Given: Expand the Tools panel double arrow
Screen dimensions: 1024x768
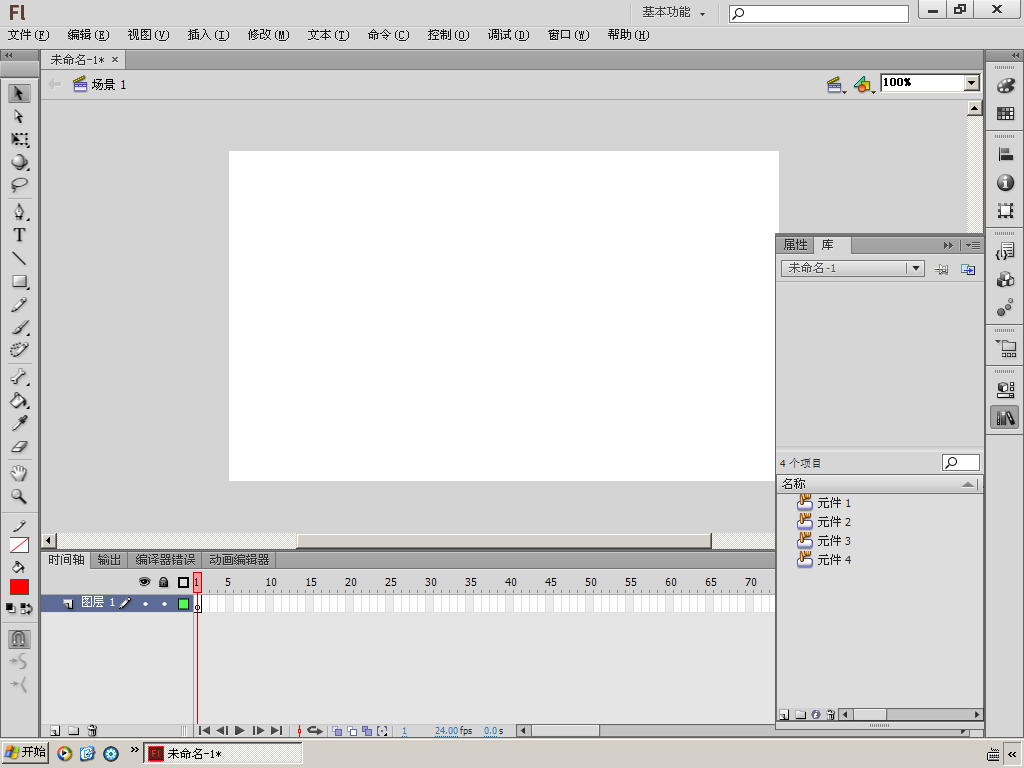Looking at the screenshot, I should pos(9,56).
